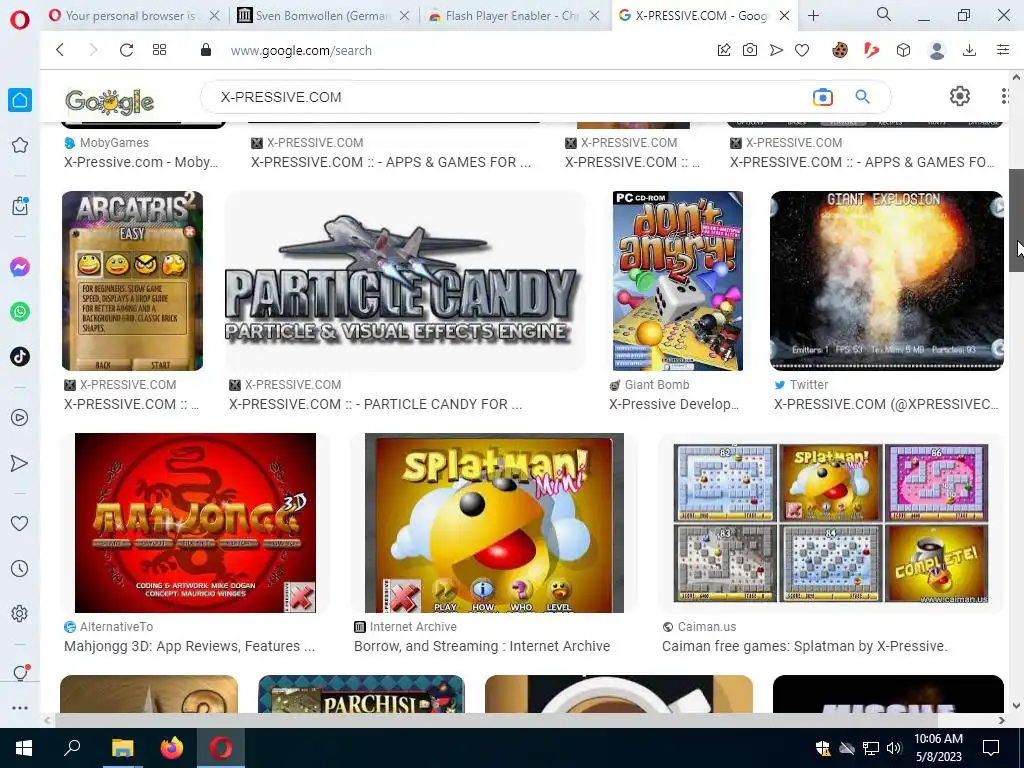Click the address bar URL
Image resolution: width=1024 pixels, height=768 pixels.
point(301,50)
